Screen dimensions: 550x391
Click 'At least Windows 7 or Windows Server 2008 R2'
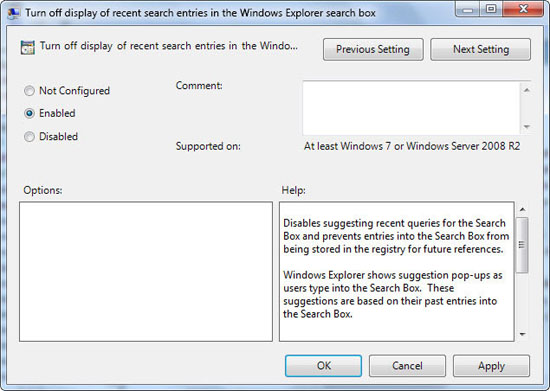pos(412,146)
